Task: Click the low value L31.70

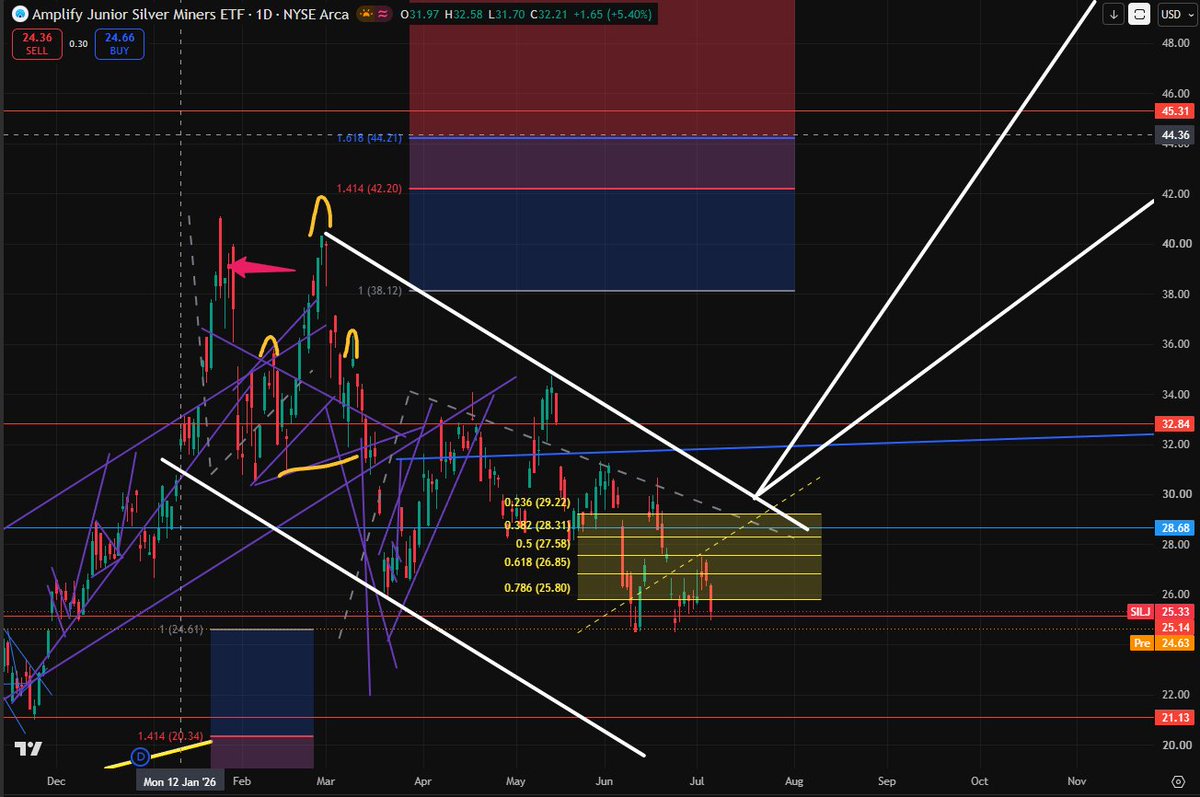Action: pos(506,15)
